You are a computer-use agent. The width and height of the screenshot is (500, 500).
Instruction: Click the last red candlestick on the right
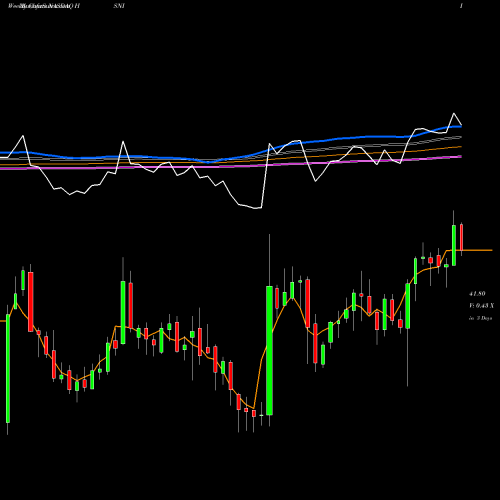click(462, 237)
